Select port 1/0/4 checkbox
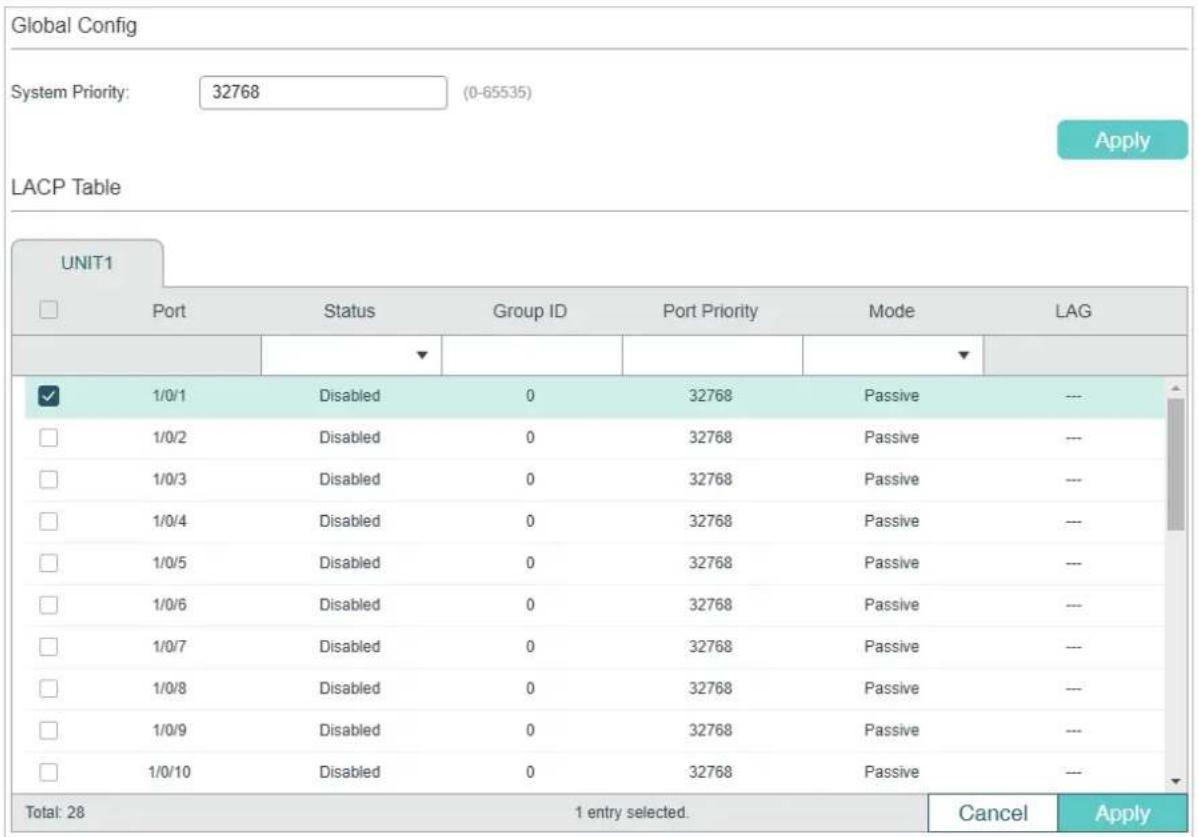The width and height of the screenshot is (1198, 837). click(x=48, y=521)
